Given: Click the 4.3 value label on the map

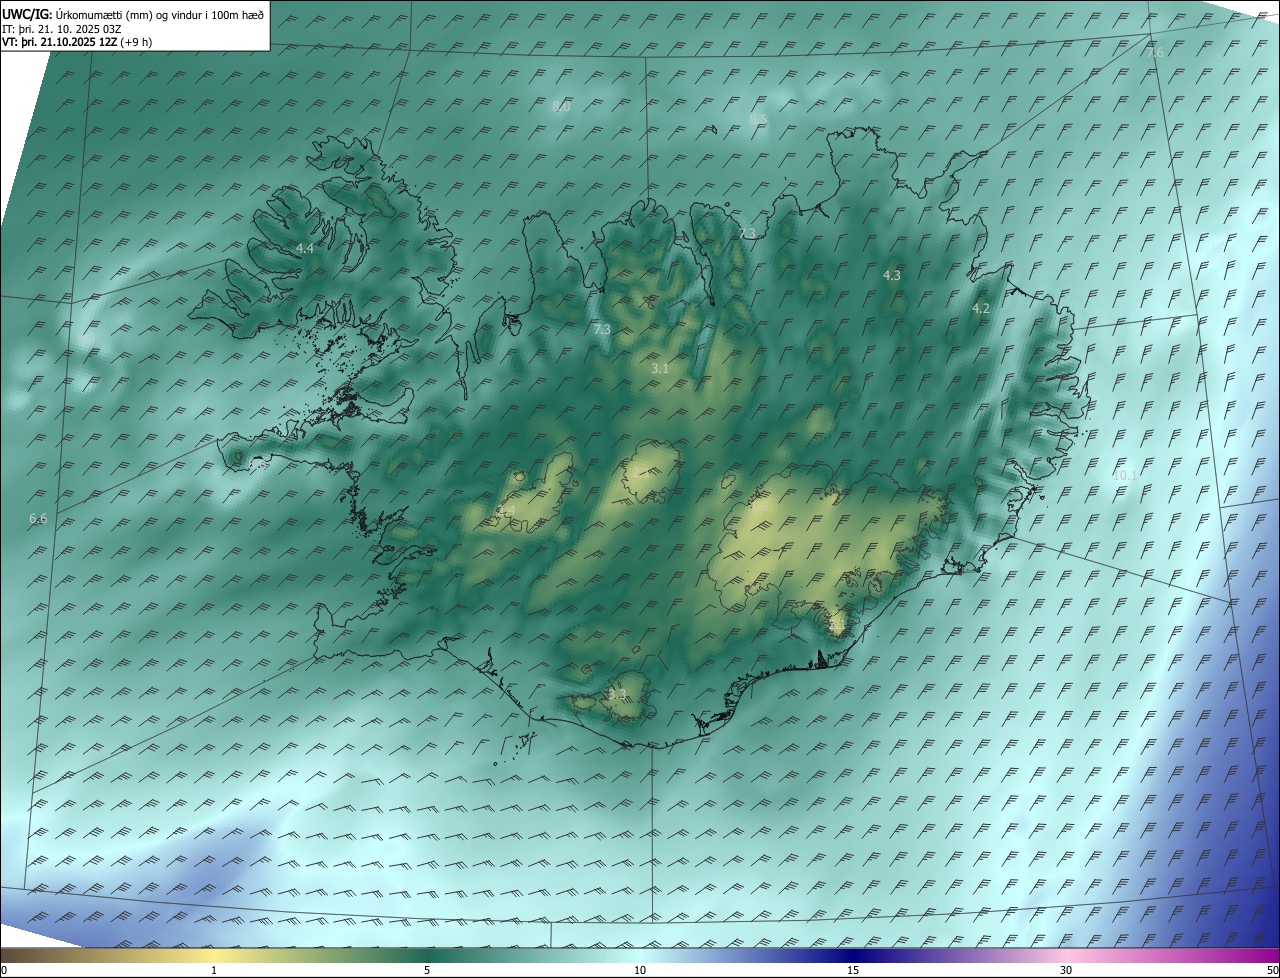Looking at the screenshot, I should click(x=891, y=275).
